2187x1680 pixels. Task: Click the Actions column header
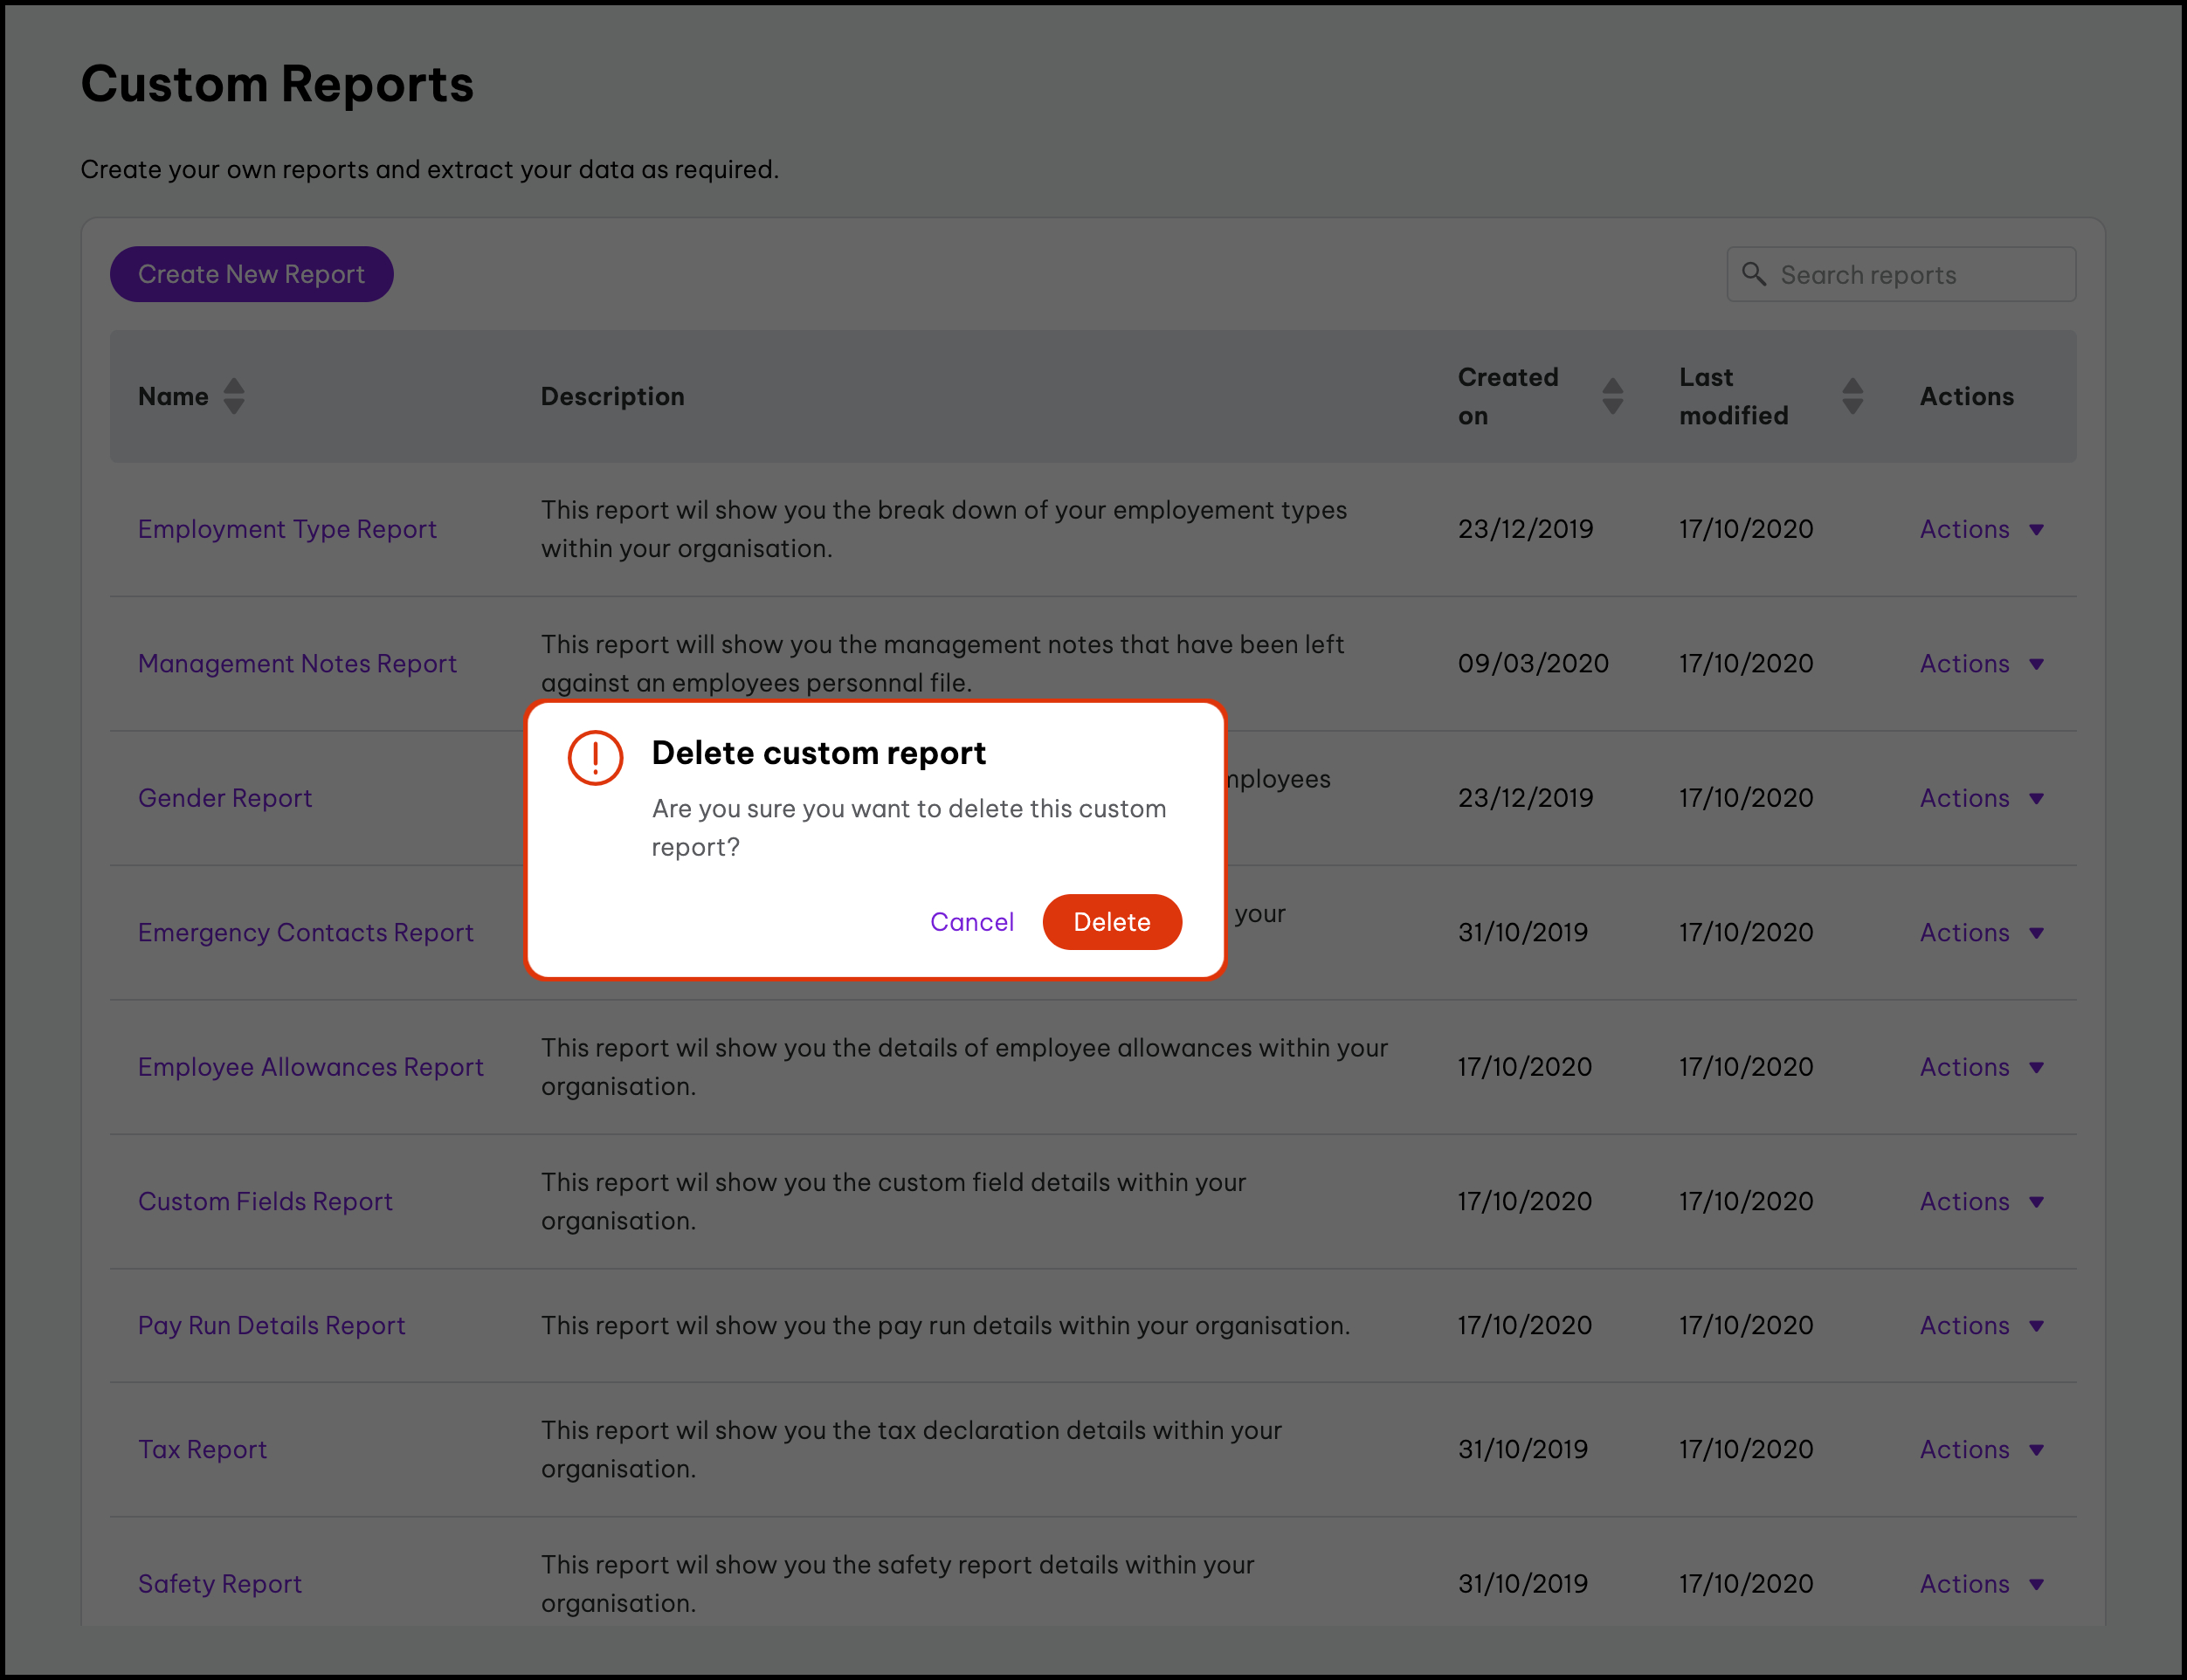(x=1967, y=396)
